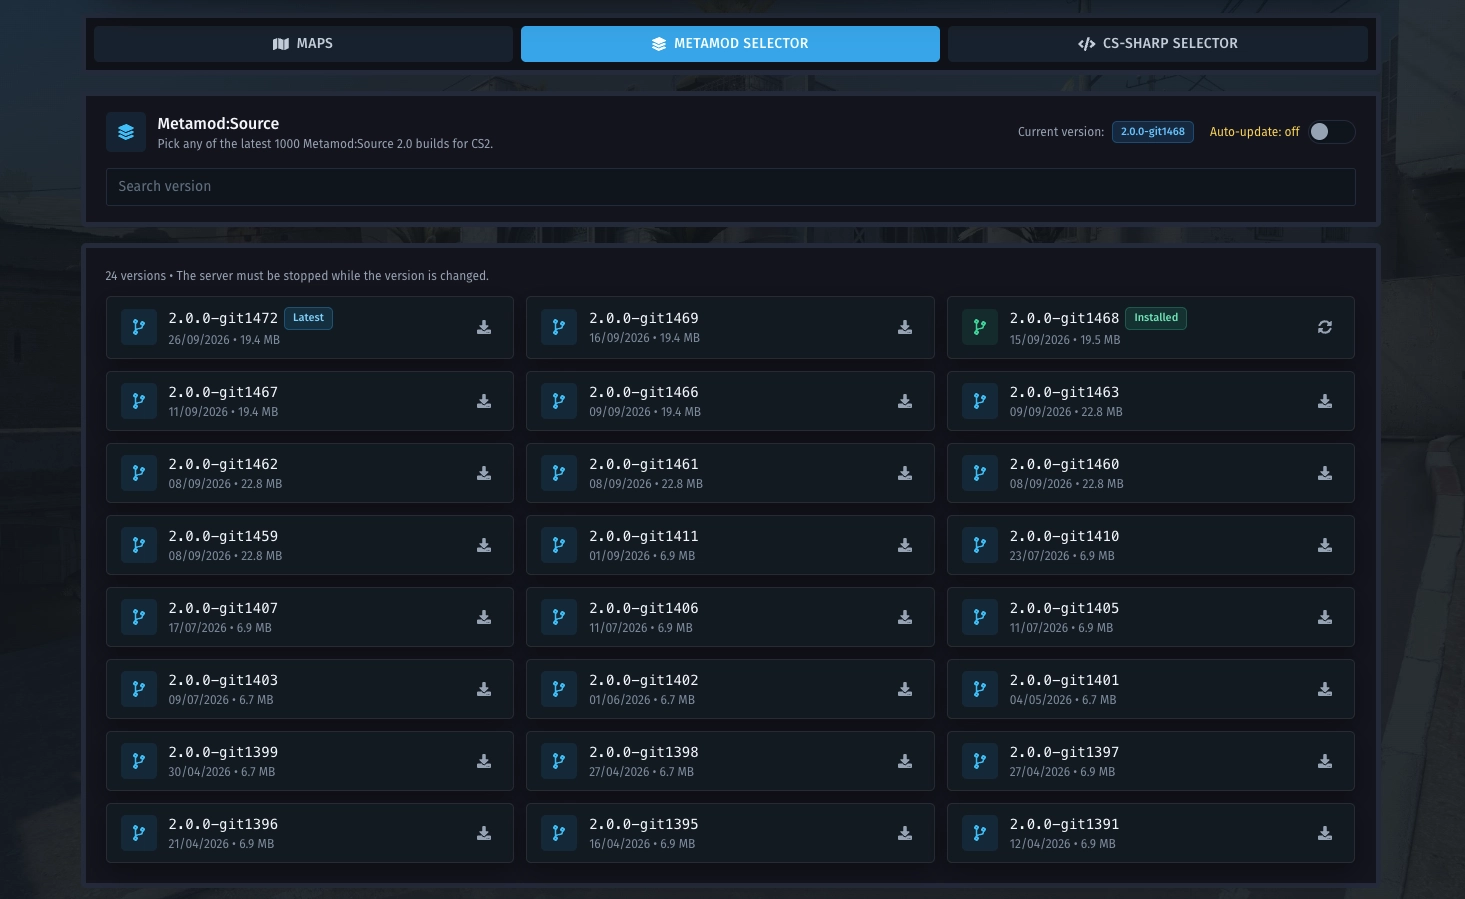1465x899 pixels.
Task: Click the Search version input field
Action: 731,187
